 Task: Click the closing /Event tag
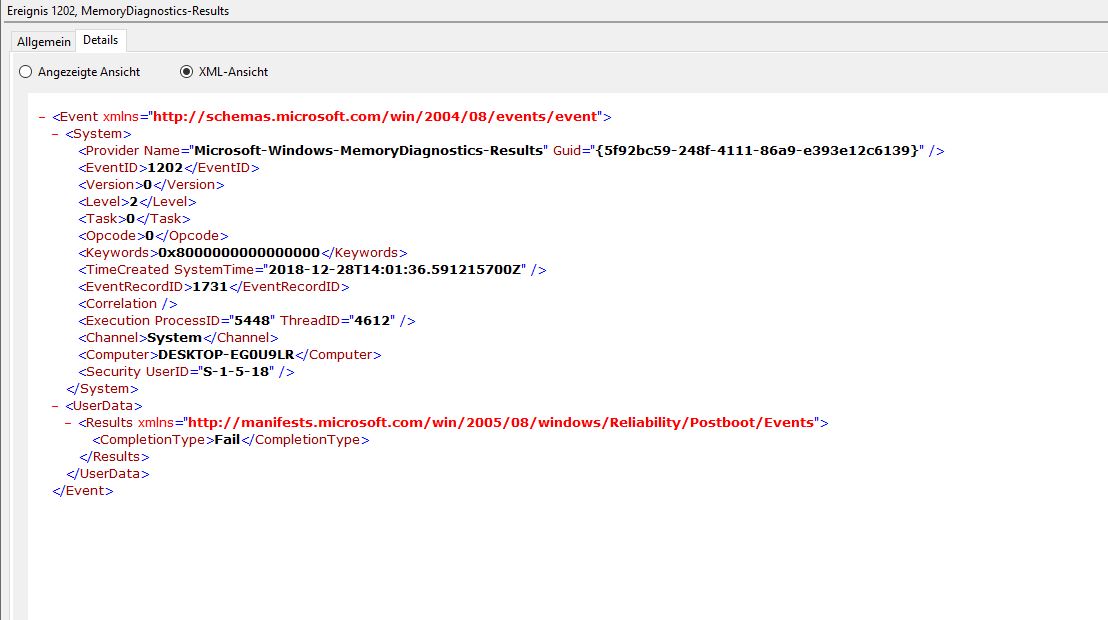[83, 491]
